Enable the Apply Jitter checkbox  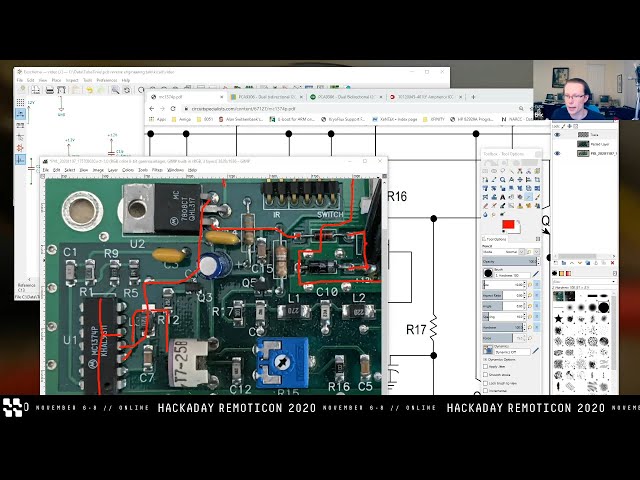(485, 367)
